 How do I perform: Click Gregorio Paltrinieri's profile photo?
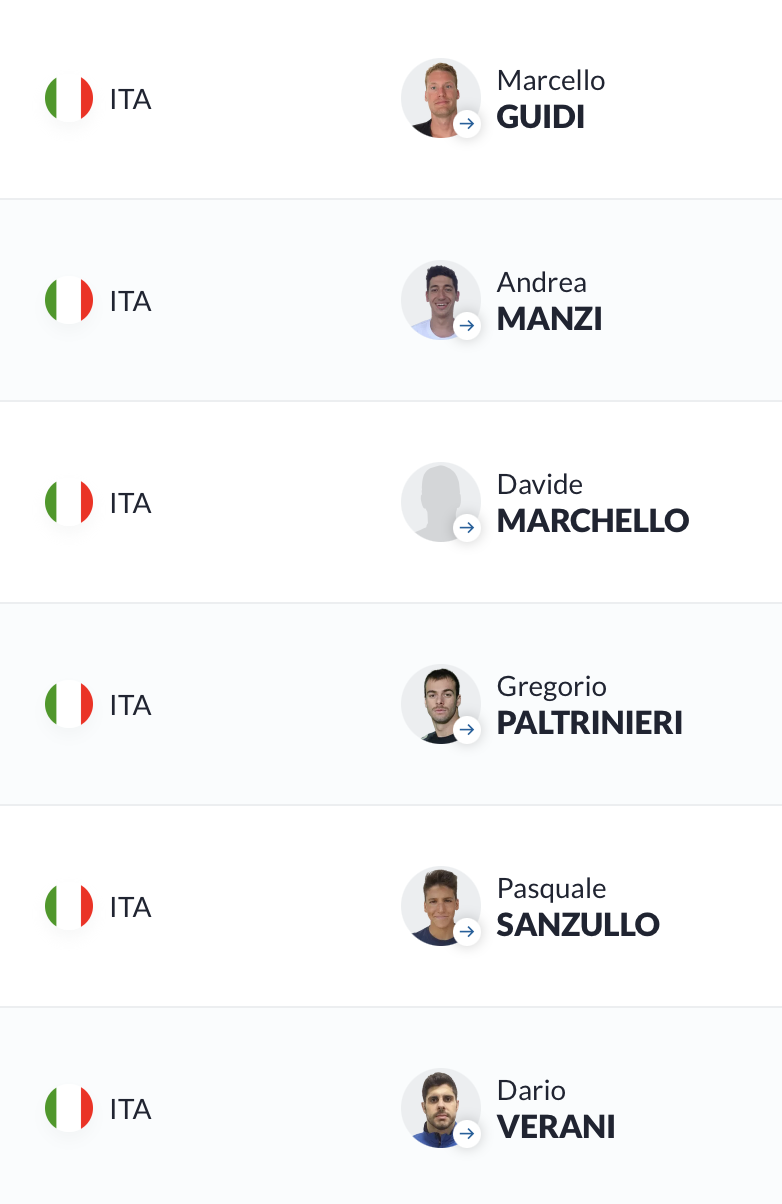[x=441, y=704]
